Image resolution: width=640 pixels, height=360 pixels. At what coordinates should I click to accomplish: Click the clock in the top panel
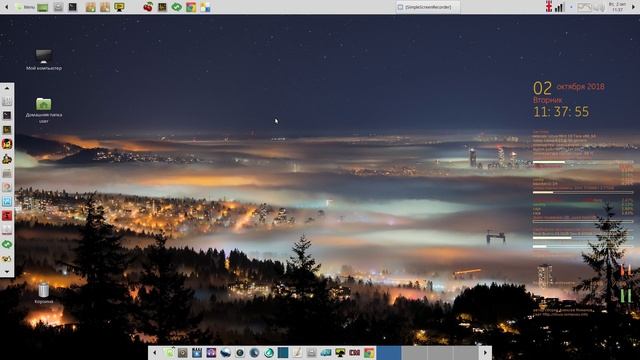coord(618,7)
